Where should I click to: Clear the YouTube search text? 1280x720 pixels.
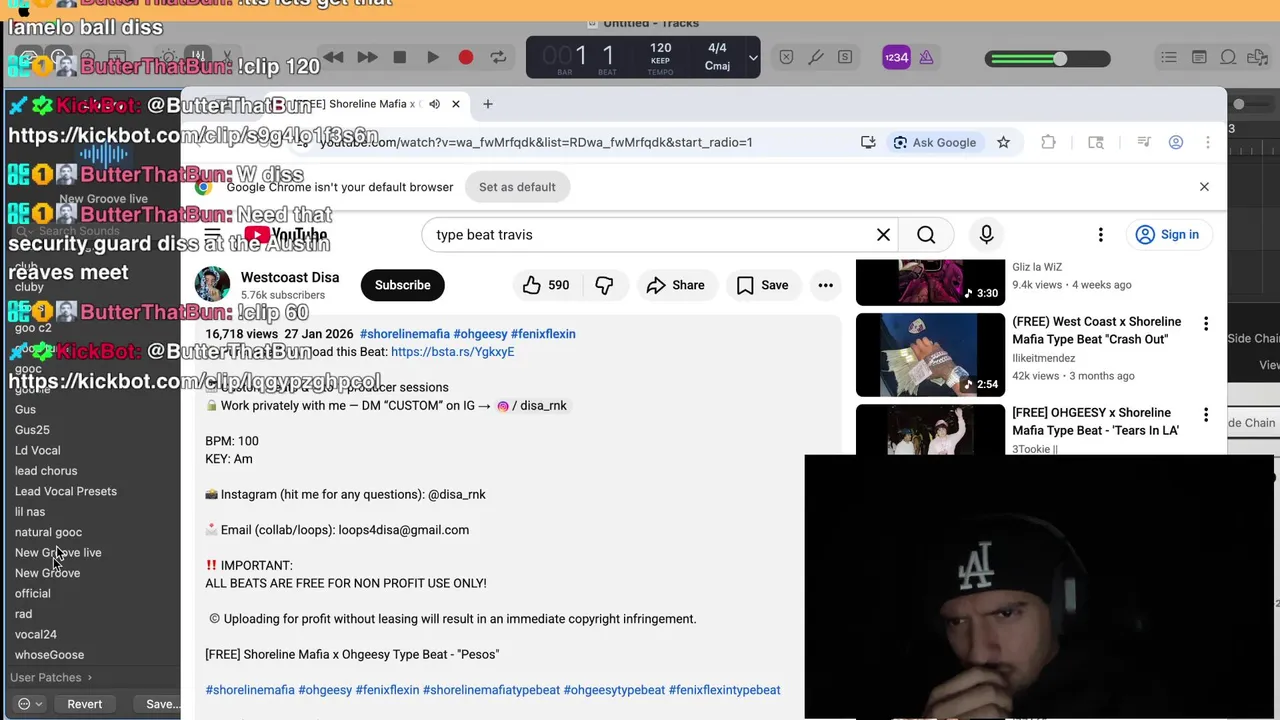point(883,235)
